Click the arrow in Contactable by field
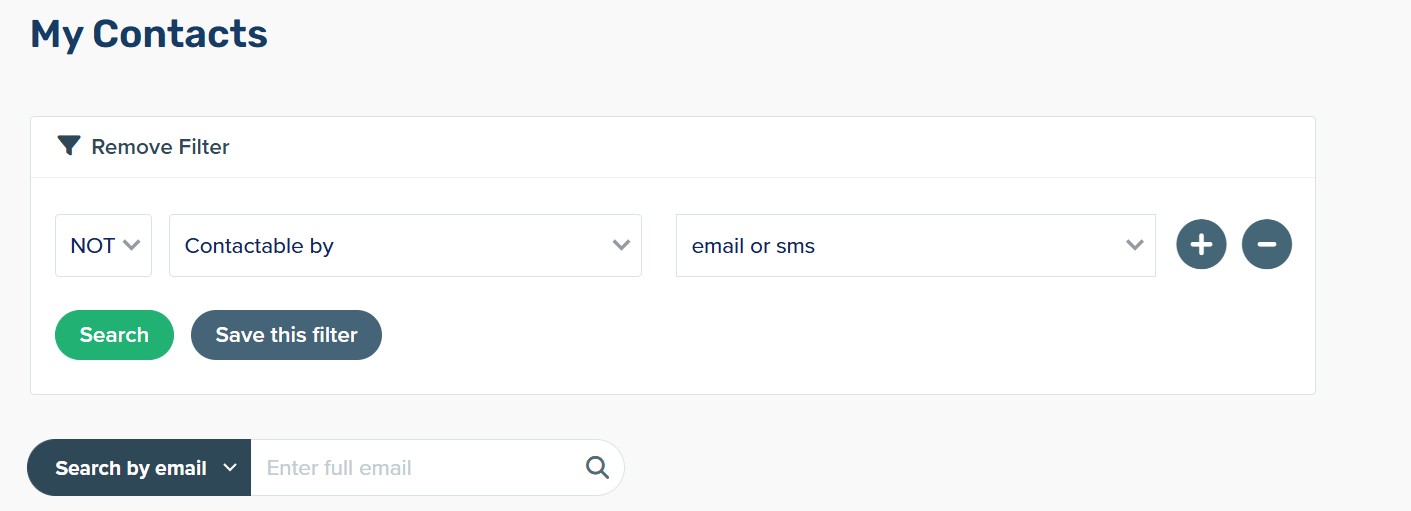The height and width of the screenshot is (511, 1411). point(621,245)
